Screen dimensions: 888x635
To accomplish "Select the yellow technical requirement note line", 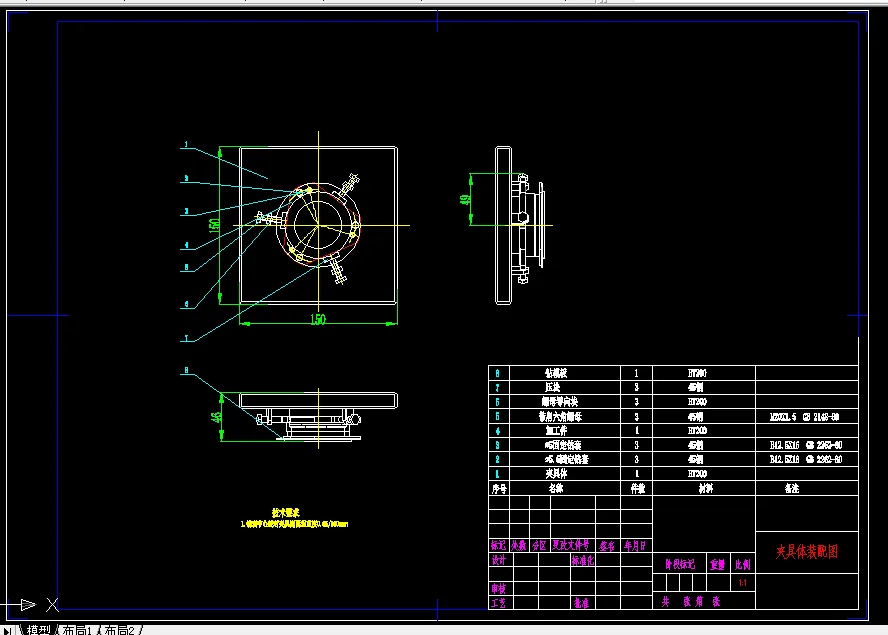I will click(x=294, y=525).
